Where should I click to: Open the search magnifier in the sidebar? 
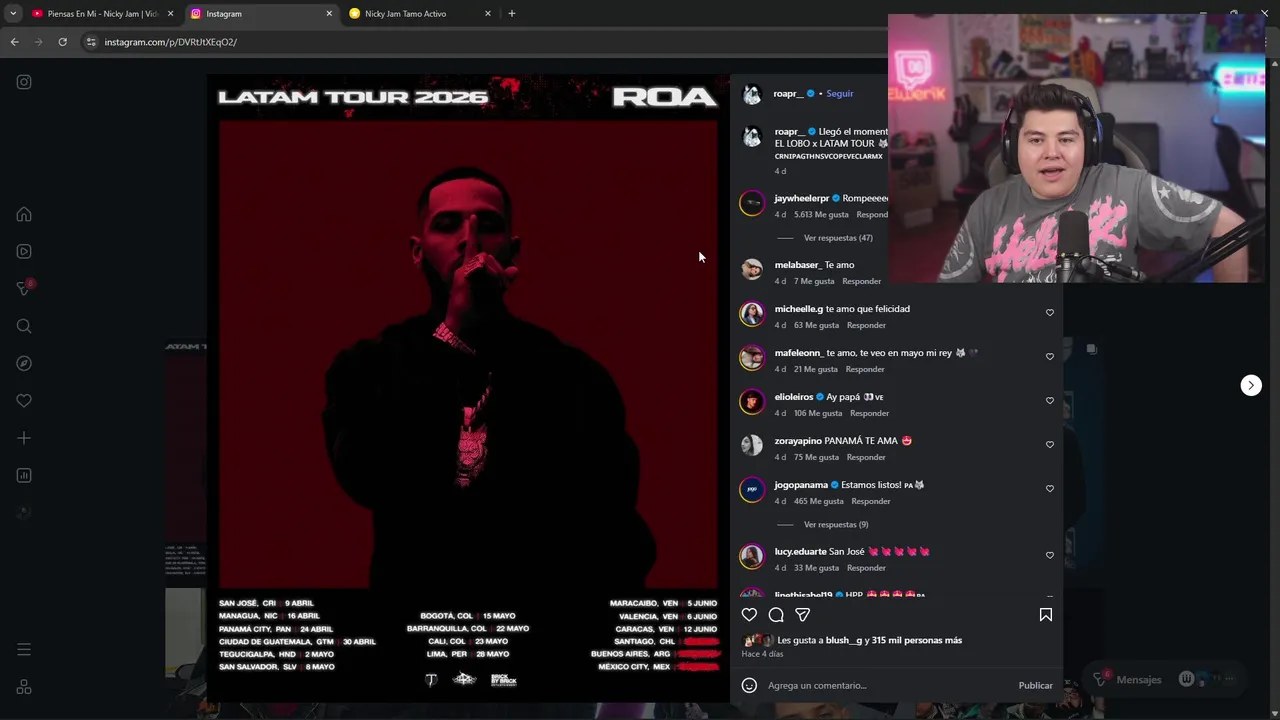pos(24,326)
